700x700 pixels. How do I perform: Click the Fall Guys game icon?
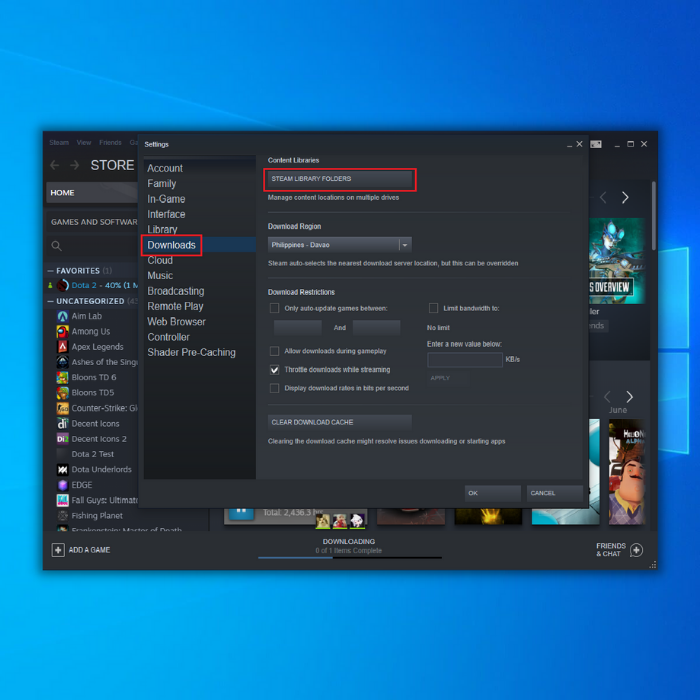pos(62,500)
